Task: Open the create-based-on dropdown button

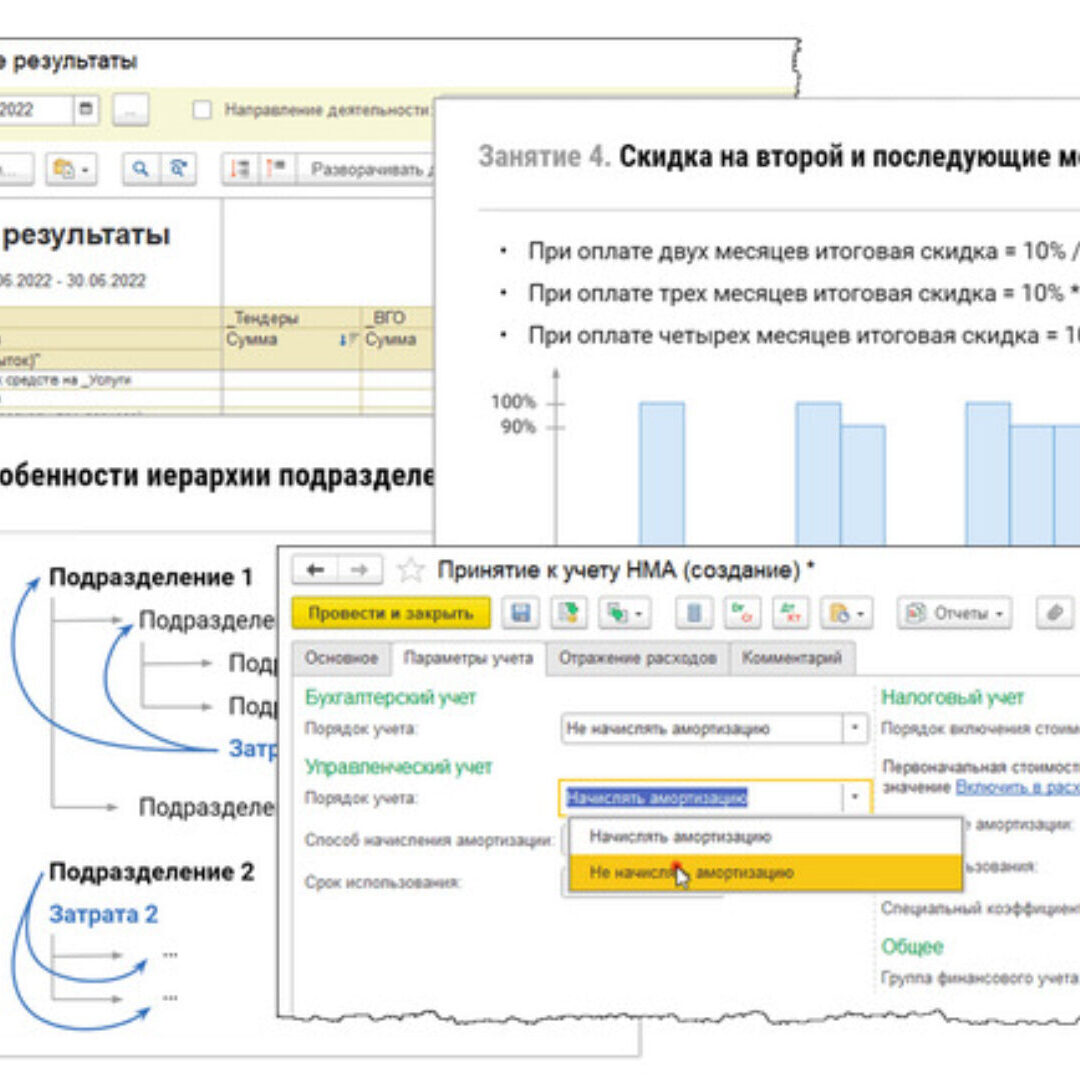Action: tap(625, 614)
